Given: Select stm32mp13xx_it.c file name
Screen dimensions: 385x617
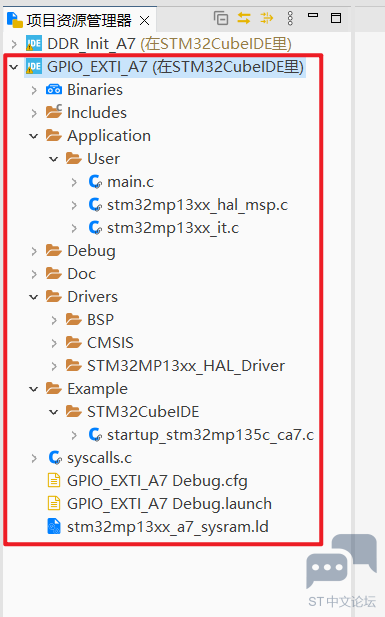Looking at the screenshot, I should [173, 228].
